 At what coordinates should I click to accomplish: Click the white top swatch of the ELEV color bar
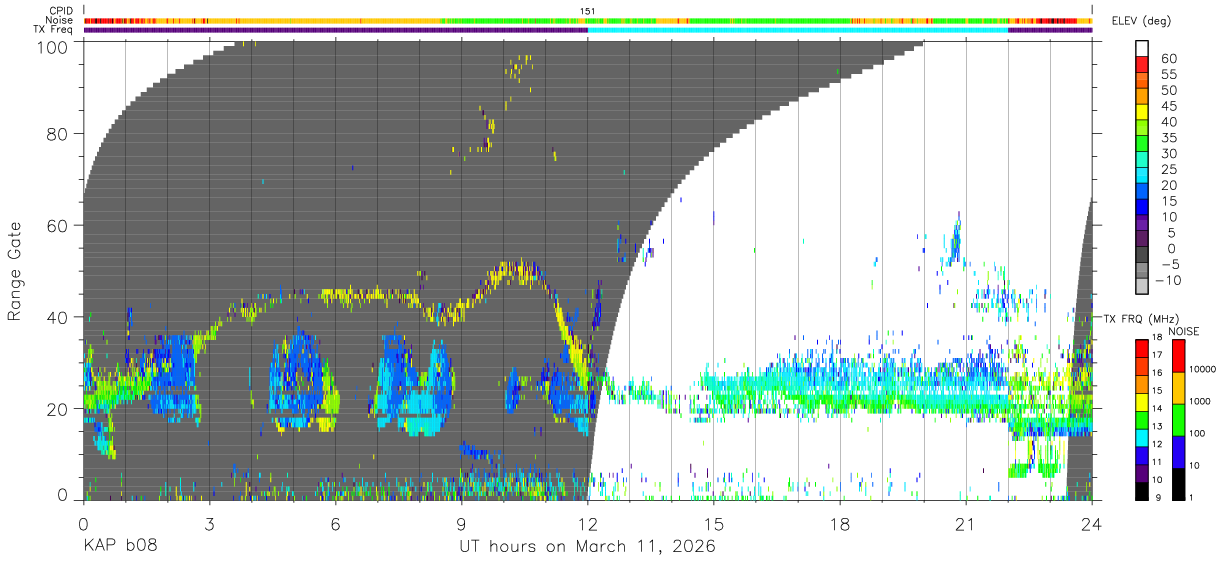(x=1142, y=49)
